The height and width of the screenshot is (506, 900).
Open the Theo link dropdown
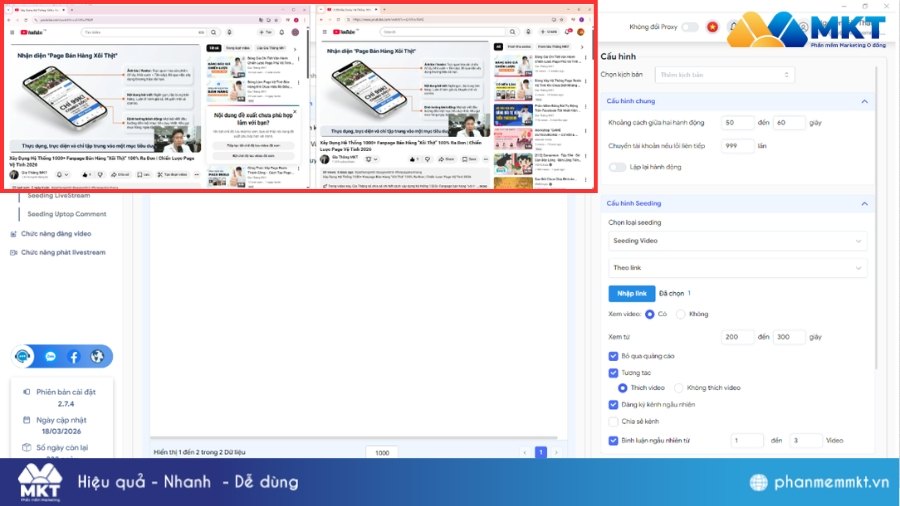click(x=737, y=268)
